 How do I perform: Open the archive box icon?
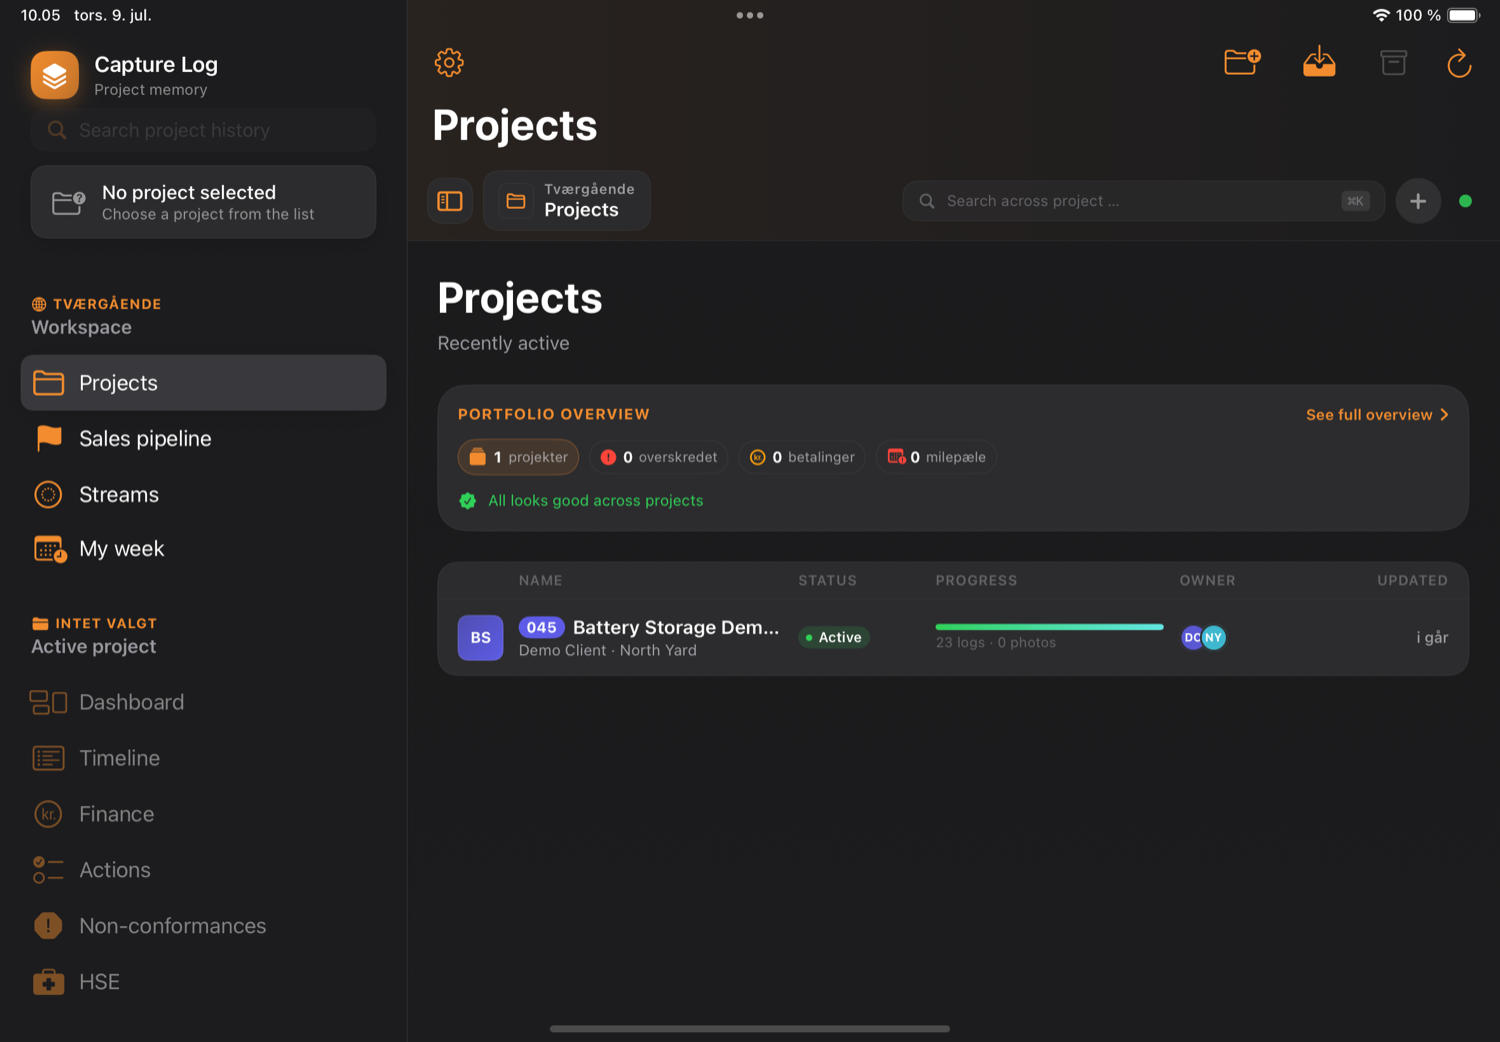1393,63
